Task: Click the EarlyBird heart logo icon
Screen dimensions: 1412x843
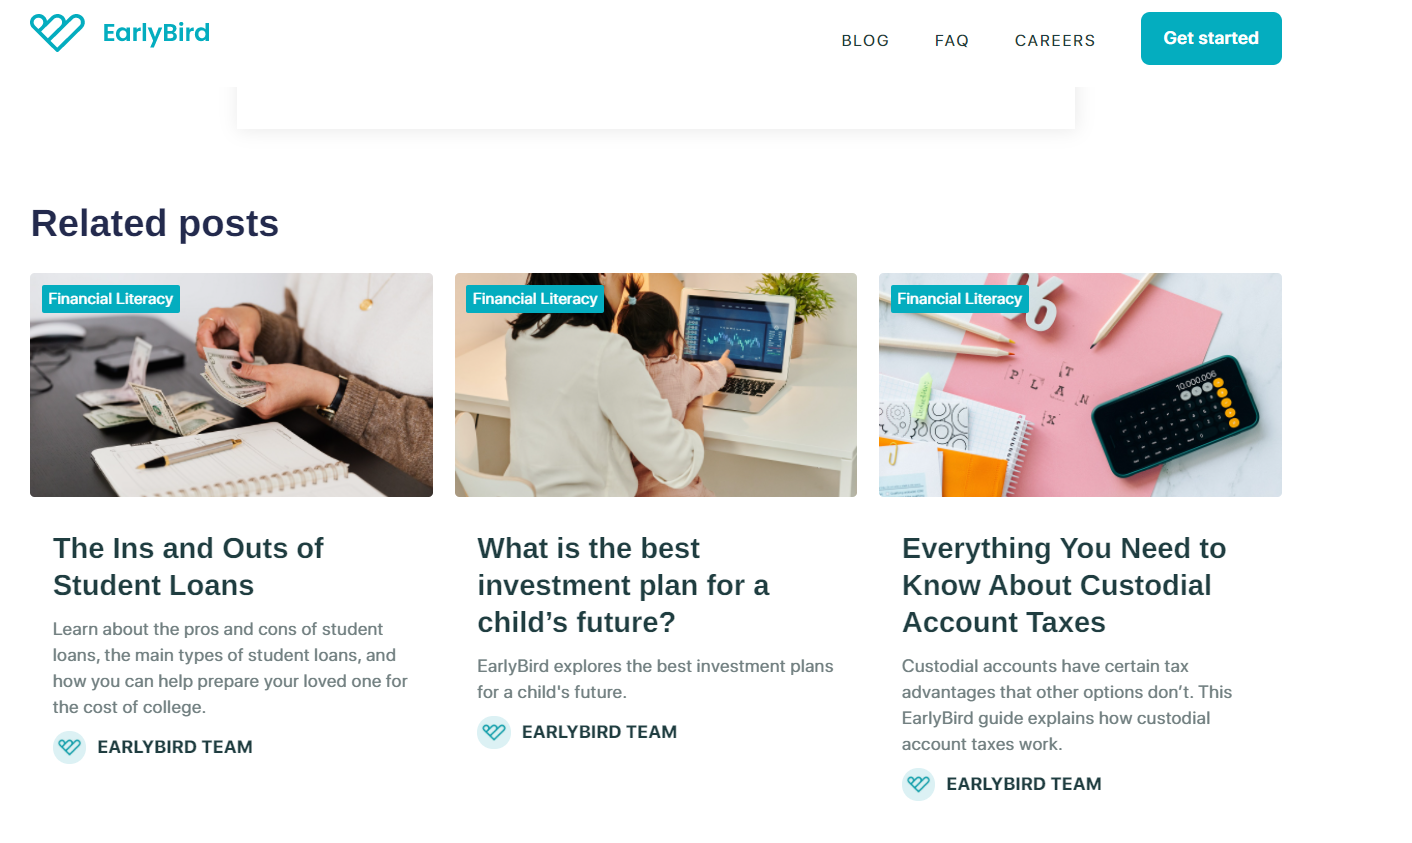Action: click(57, 33)
